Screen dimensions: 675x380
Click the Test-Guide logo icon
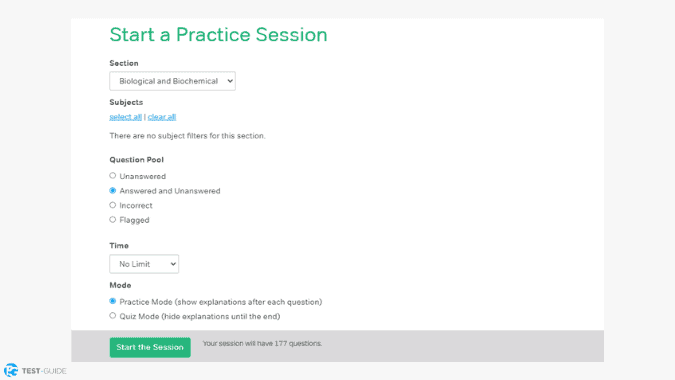pyautogui.click(x=11, y=370)
